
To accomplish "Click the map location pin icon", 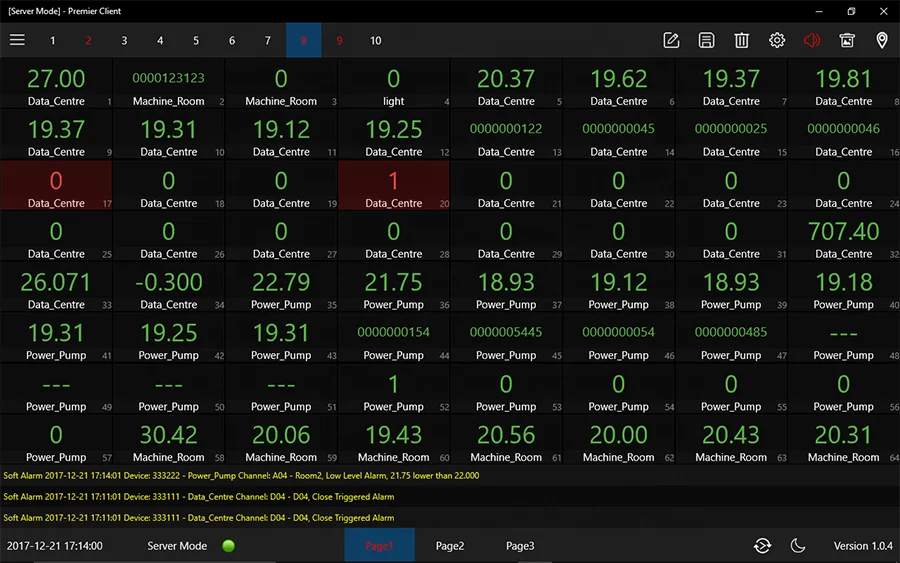I will tap(882, 40).
